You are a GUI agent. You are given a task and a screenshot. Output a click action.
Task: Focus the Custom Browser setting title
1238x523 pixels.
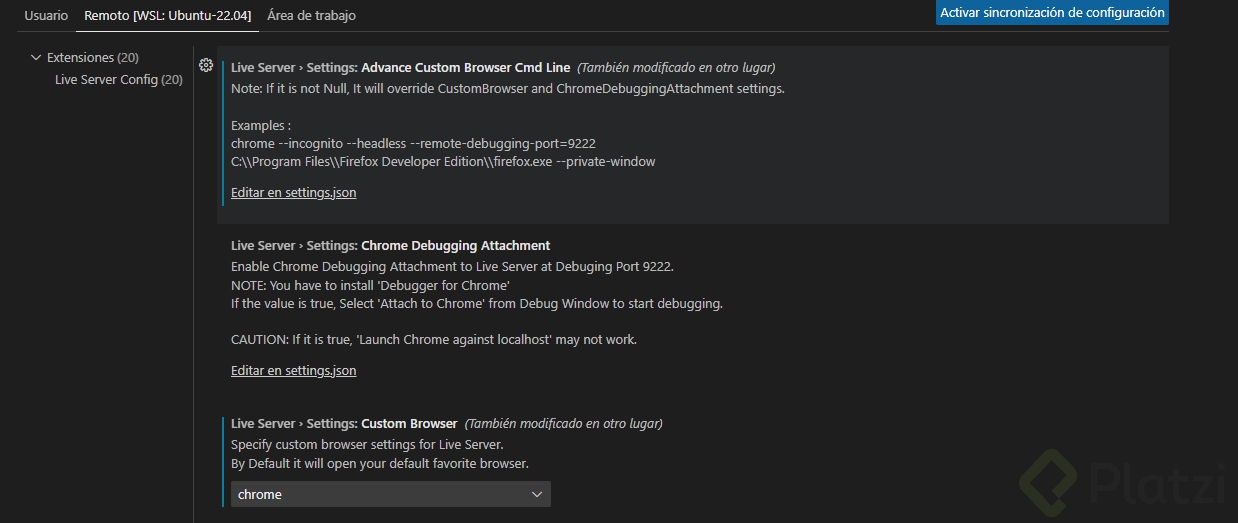tap(344, 424)
